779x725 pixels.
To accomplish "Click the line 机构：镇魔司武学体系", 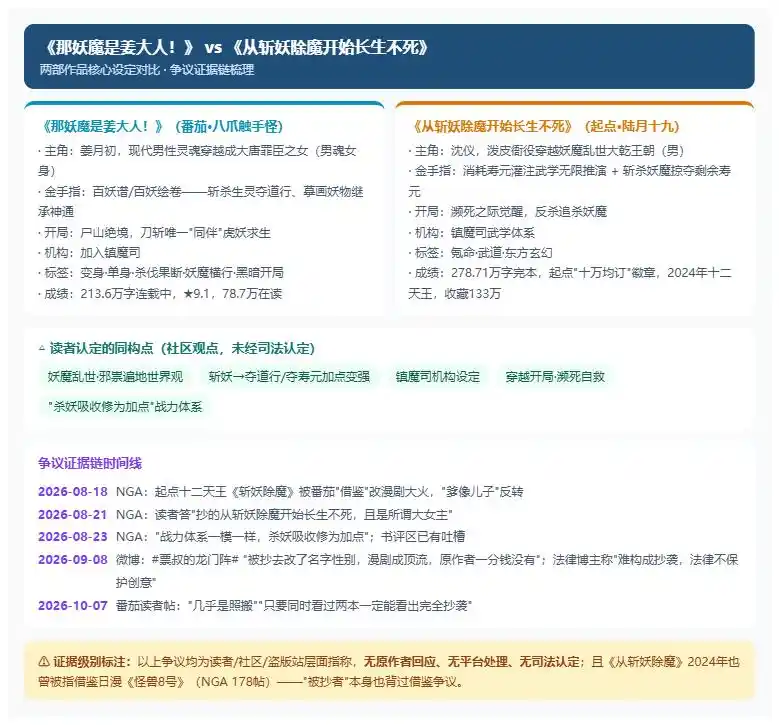I will click(x=472, y=233).
